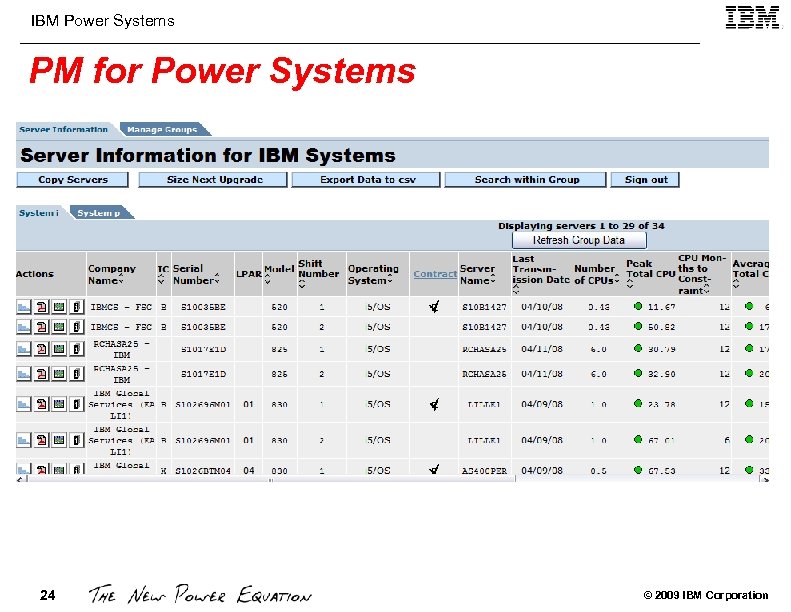Open the graph icon in the row with peak CPU 11.67

coord(24,307)
